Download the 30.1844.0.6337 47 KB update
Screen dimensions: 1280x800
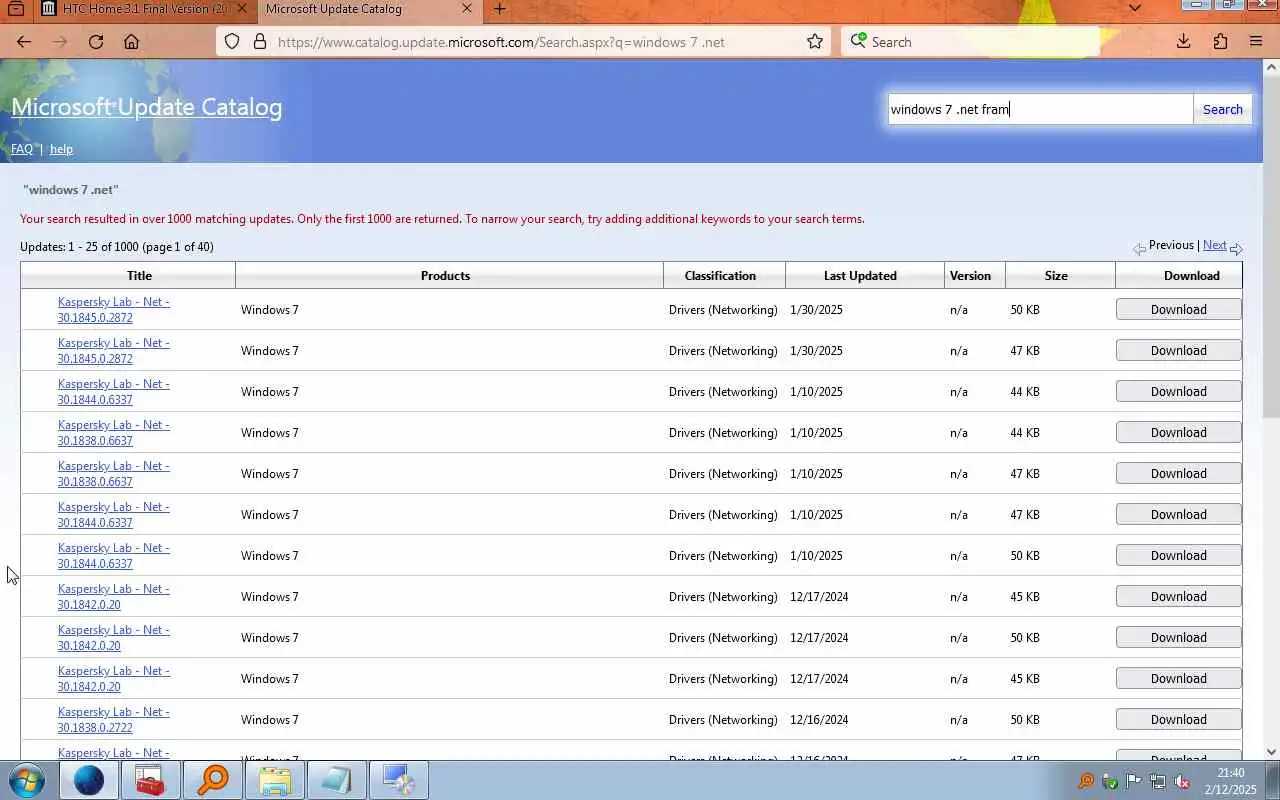(x=1178, y=514)
